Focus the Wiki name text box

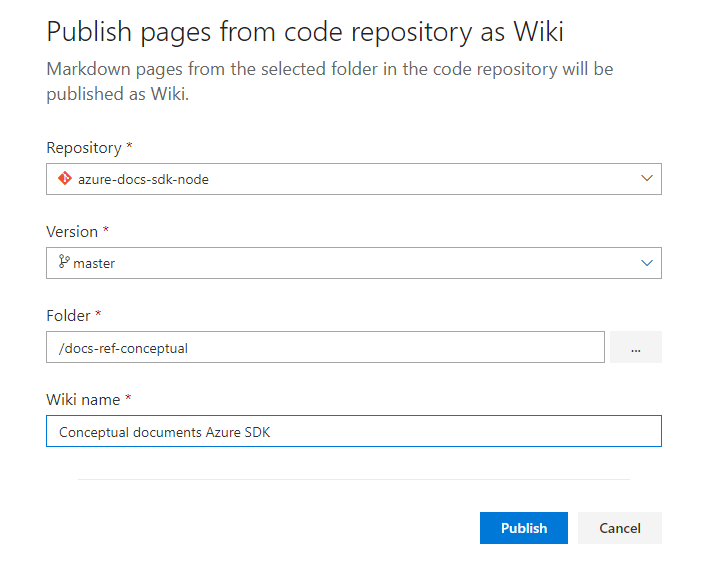(x=353, y=431)
